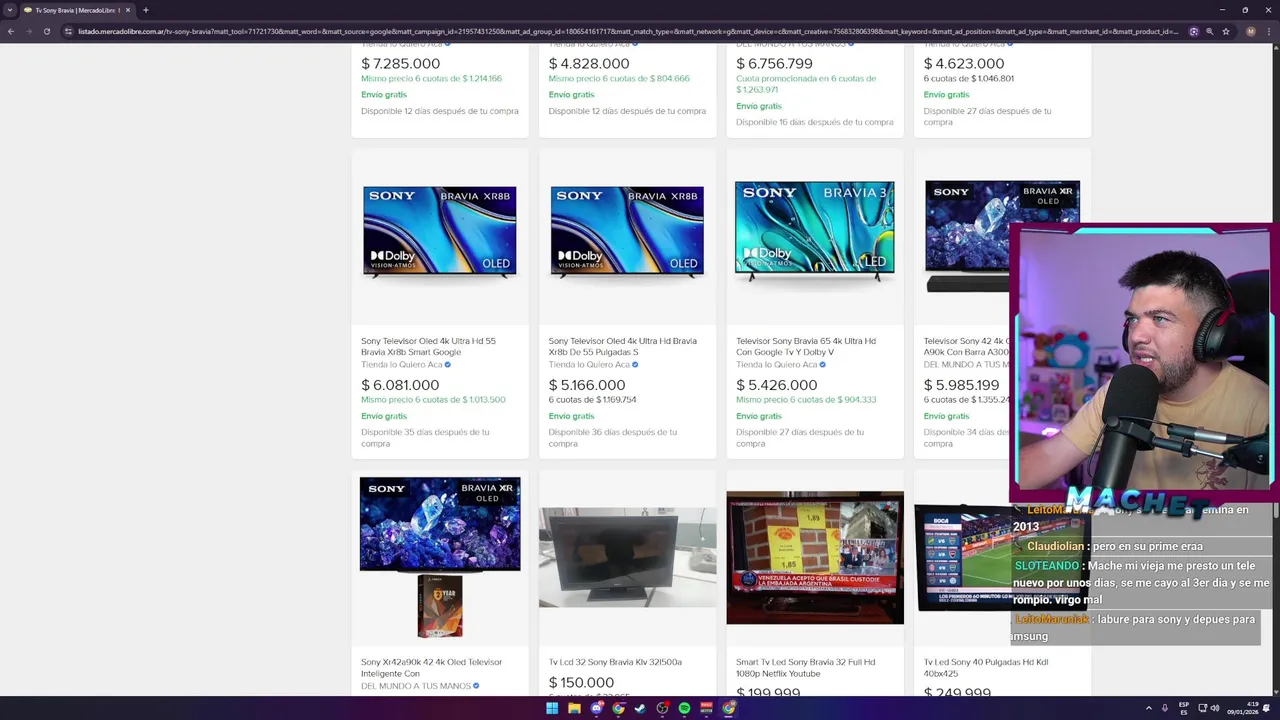This screenshot has height=720, width=1280.
Task: Open OBS Studio from the taskbar
Action: pyautogui.click(x=662, y=708)
